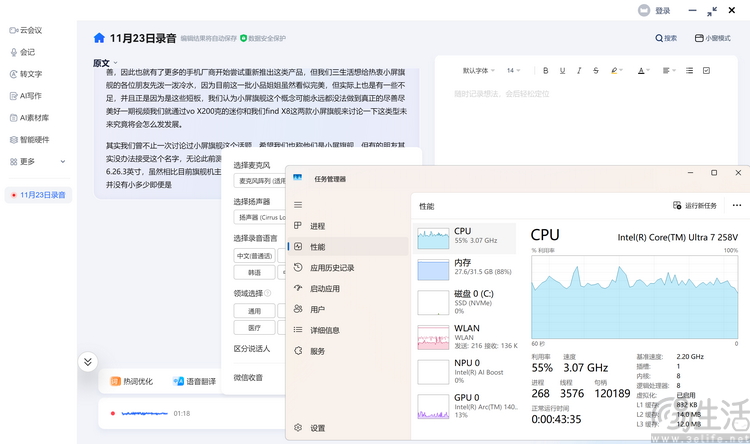Toggle bold formatting in notes toolbar
Image resolution: width=750 pixels, height=444 pixels.
545,71
